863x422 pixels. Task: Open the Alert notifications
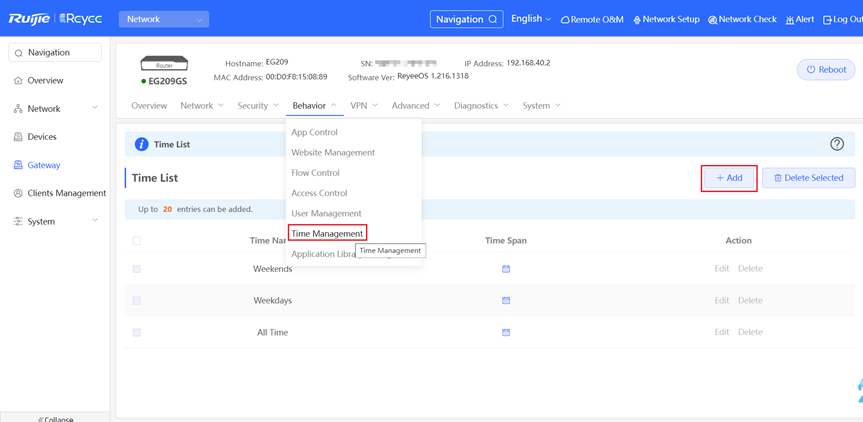800,19
